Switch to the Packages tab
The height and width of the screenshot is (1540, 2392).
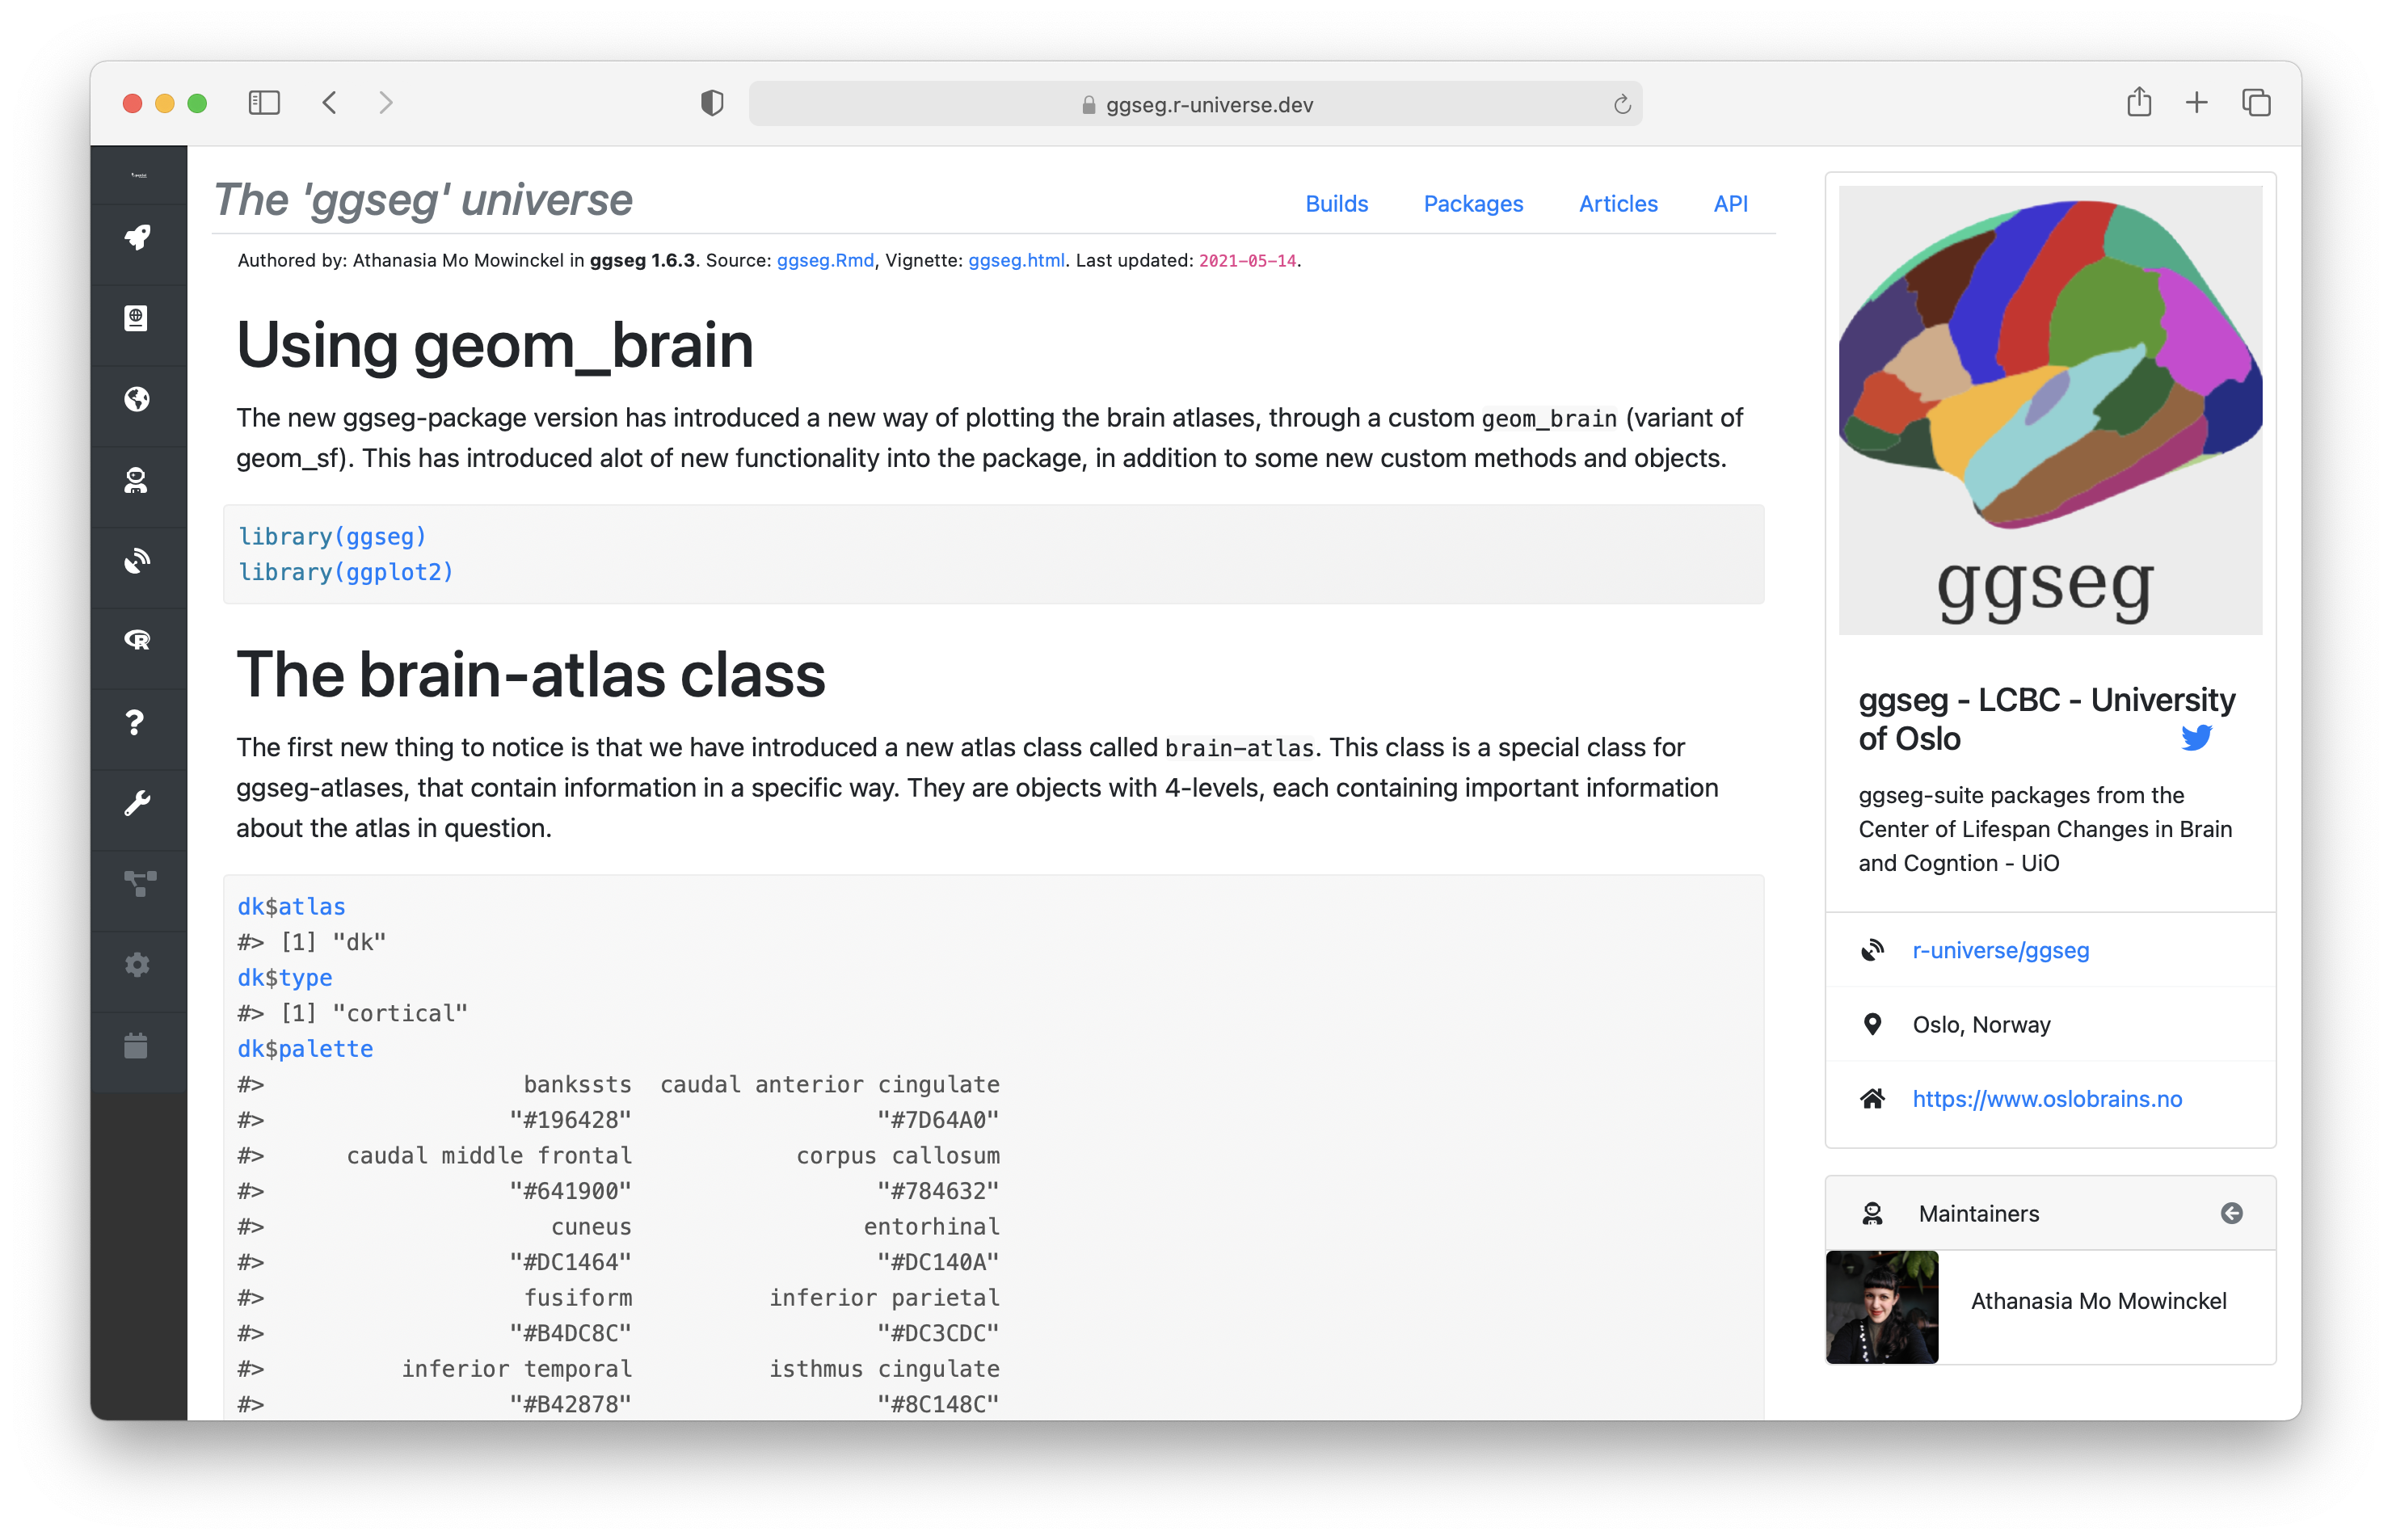click(1473, 204)
